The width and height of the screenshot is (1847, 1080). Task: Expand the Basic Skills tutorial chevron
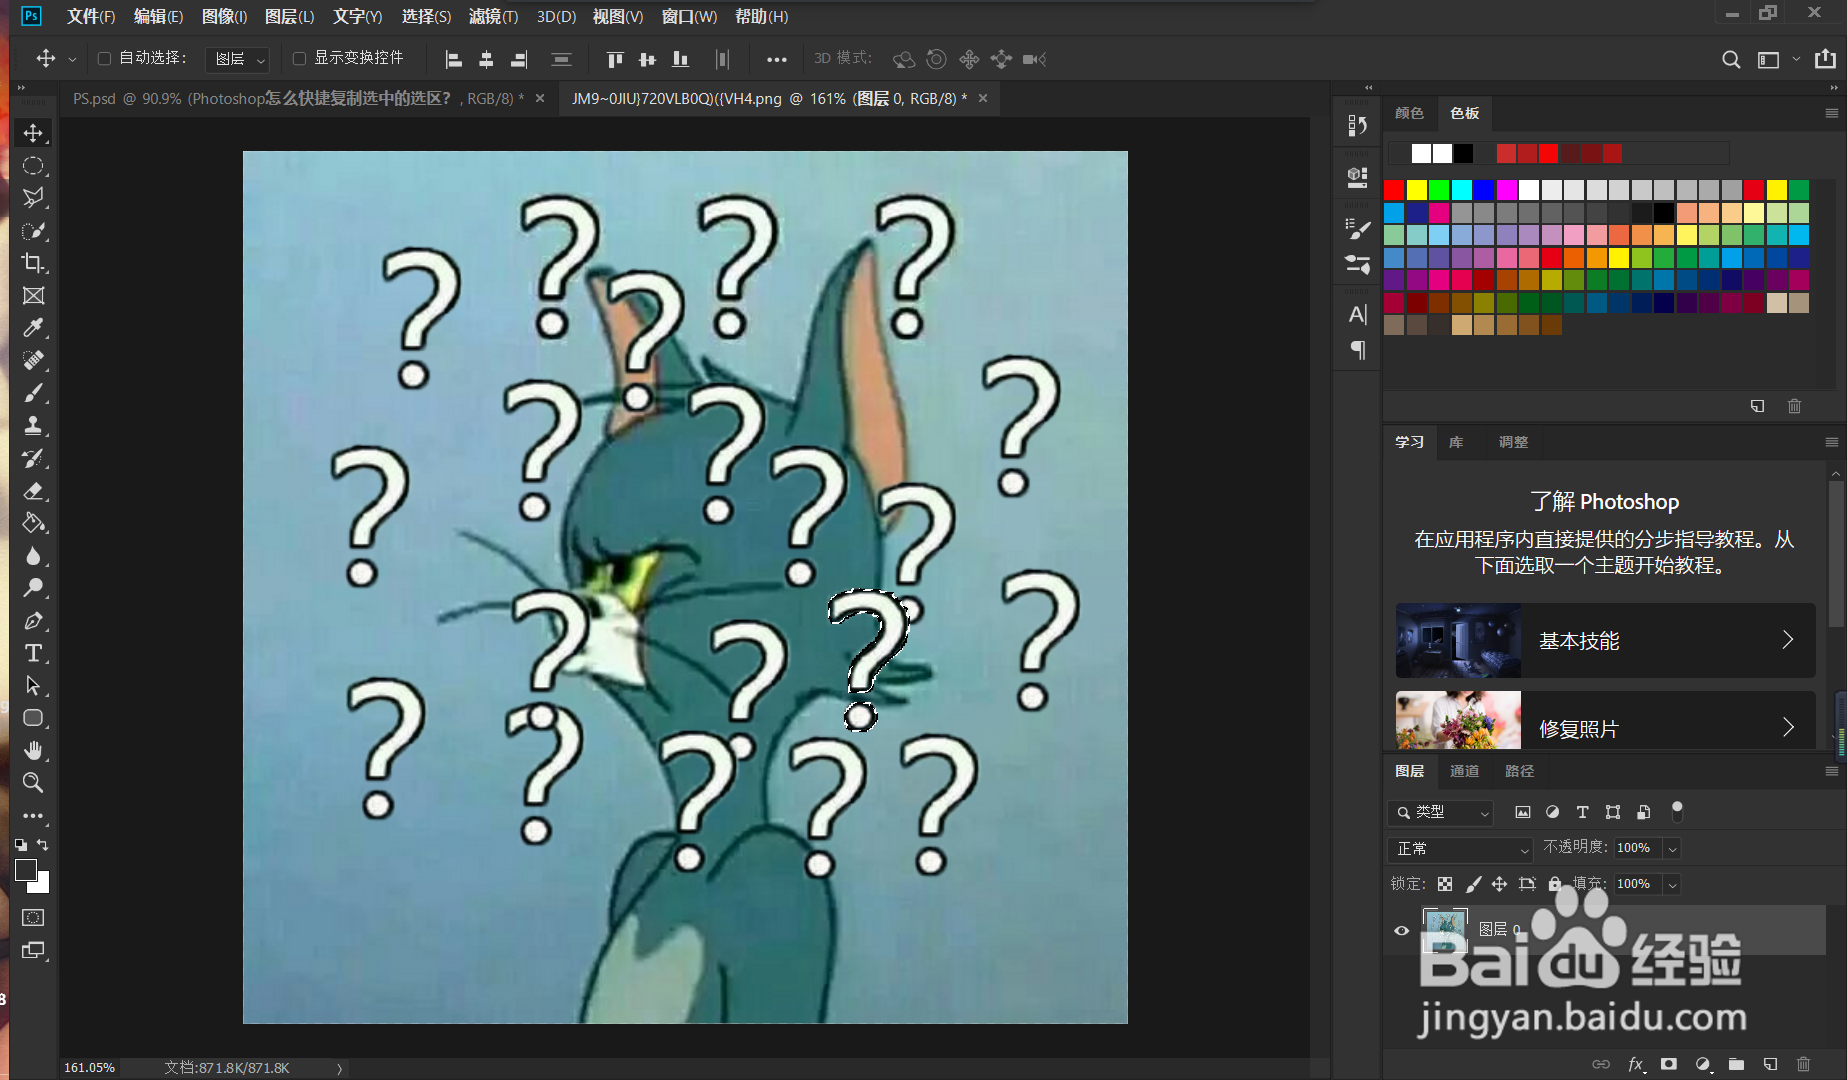[x=1788, y=640]
